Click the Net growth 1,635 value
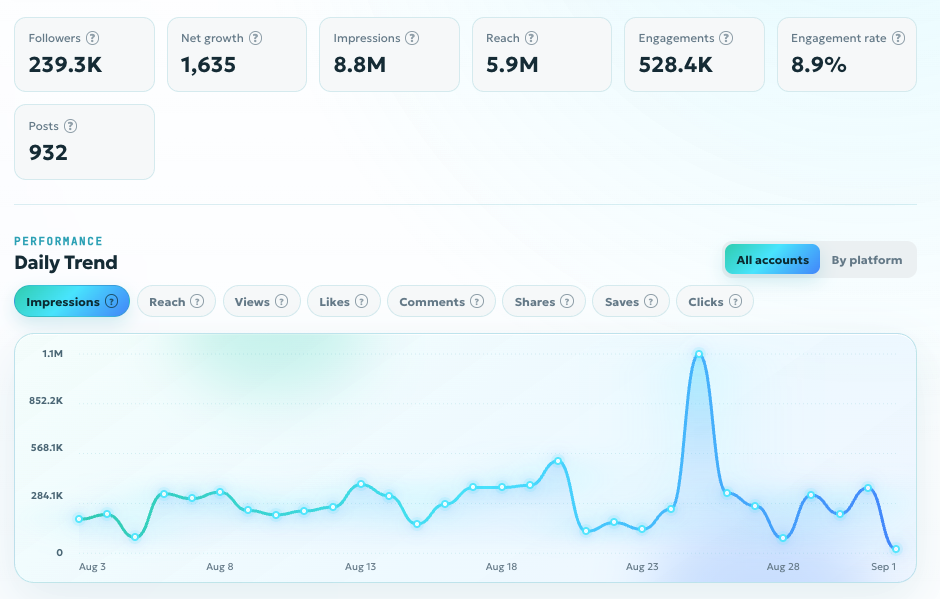 [x=209, y=65]
